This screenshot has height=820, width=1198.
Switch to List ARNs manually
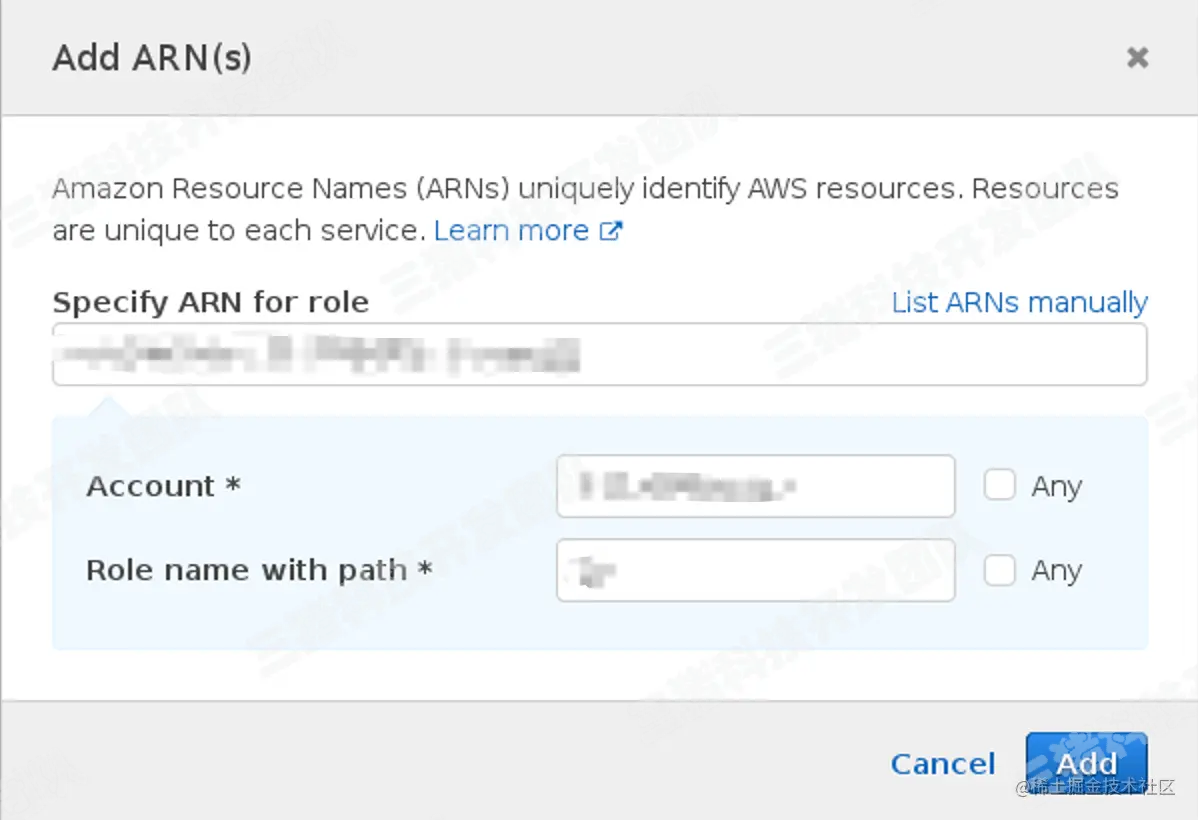click(x=1019, y=302)
